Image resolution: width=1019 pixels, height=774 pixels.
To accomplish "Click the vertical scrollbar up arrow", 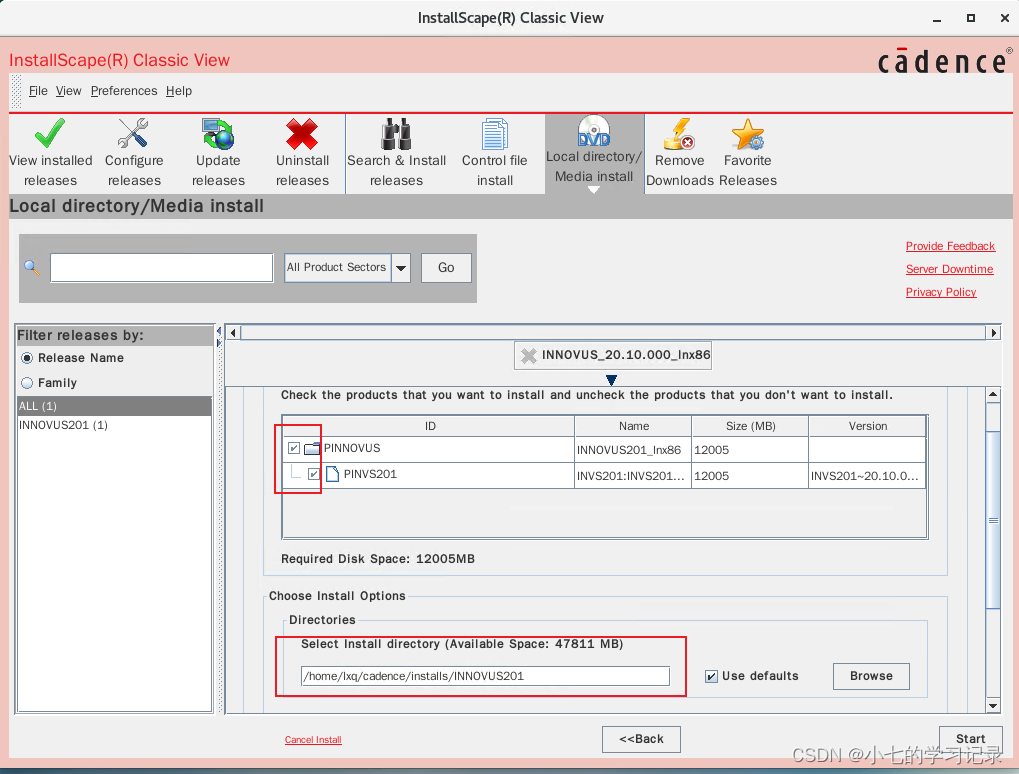I will click(x=992, y=394).
